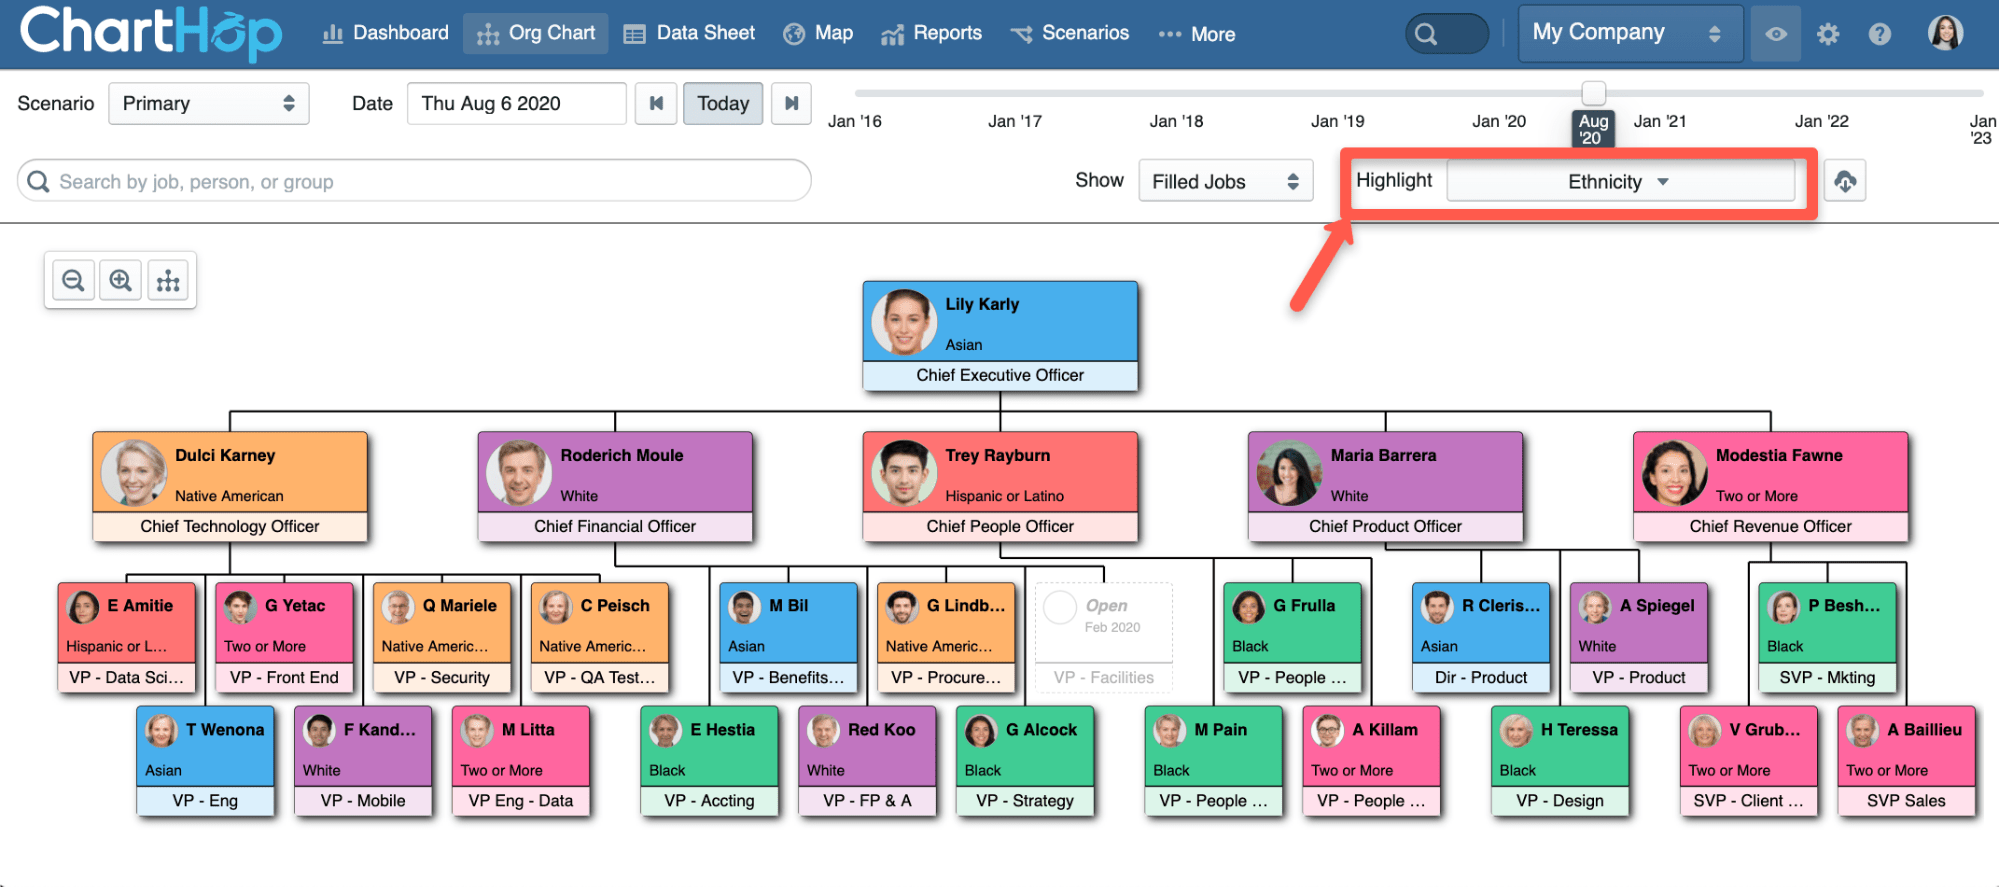
Task: Click the VP - Accting job label
Action: coord(710,801)
